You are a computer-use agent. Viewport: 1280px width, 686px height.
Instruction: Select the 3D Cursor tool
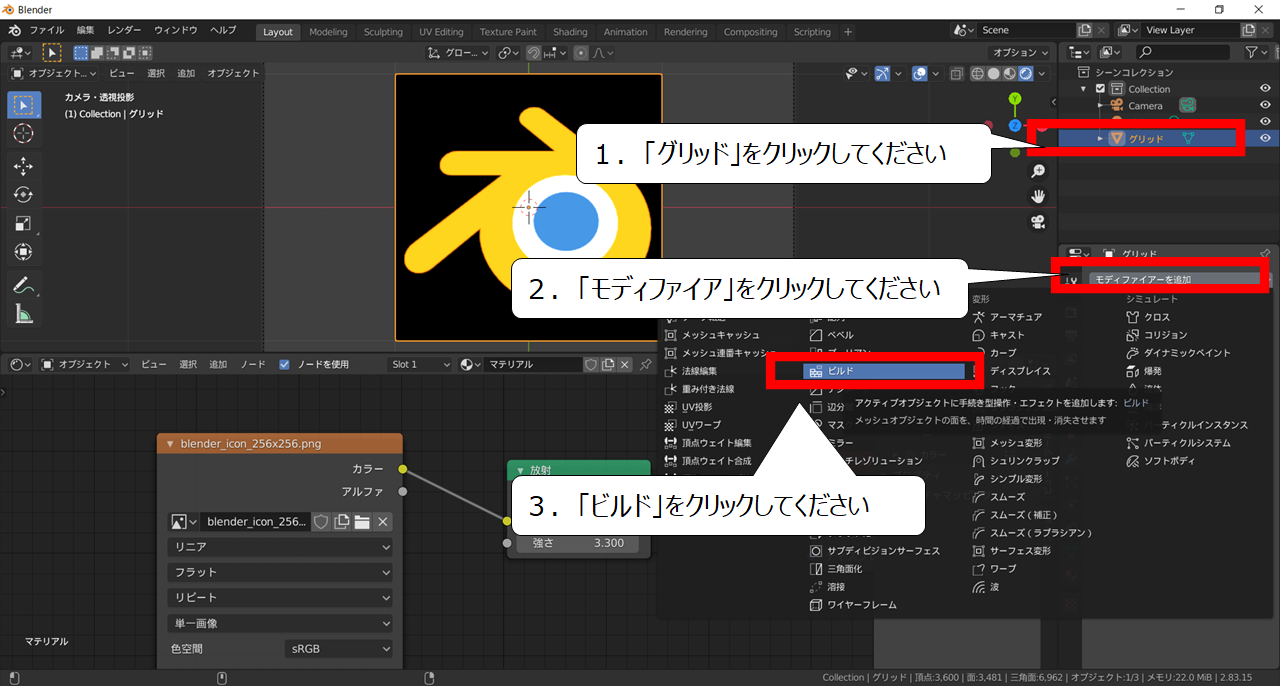[x=24, y=134]
